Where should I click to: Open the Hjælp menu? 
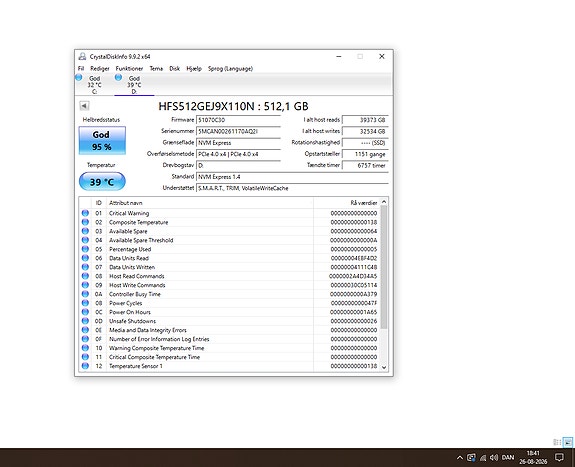(194, 69)
